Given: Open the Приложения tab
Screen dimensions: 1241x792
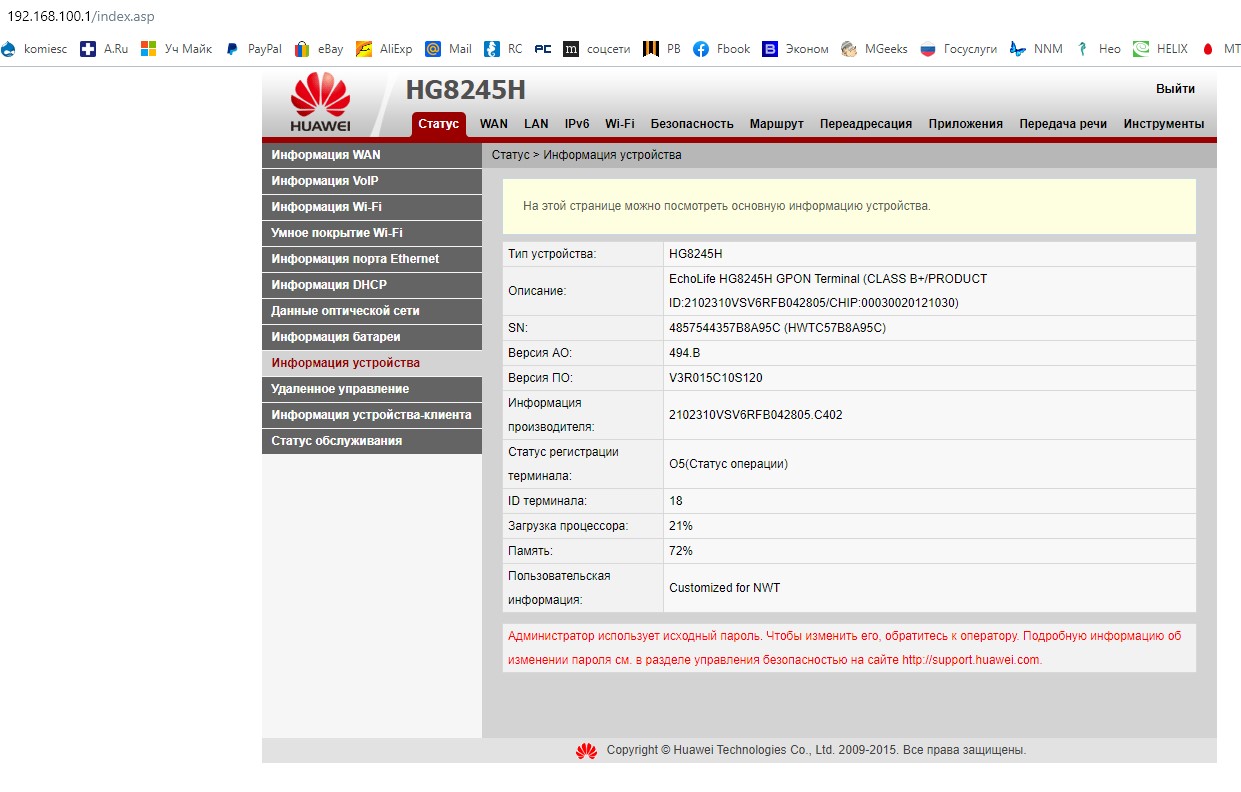Looking at the screenshot, I should point(965,124).
